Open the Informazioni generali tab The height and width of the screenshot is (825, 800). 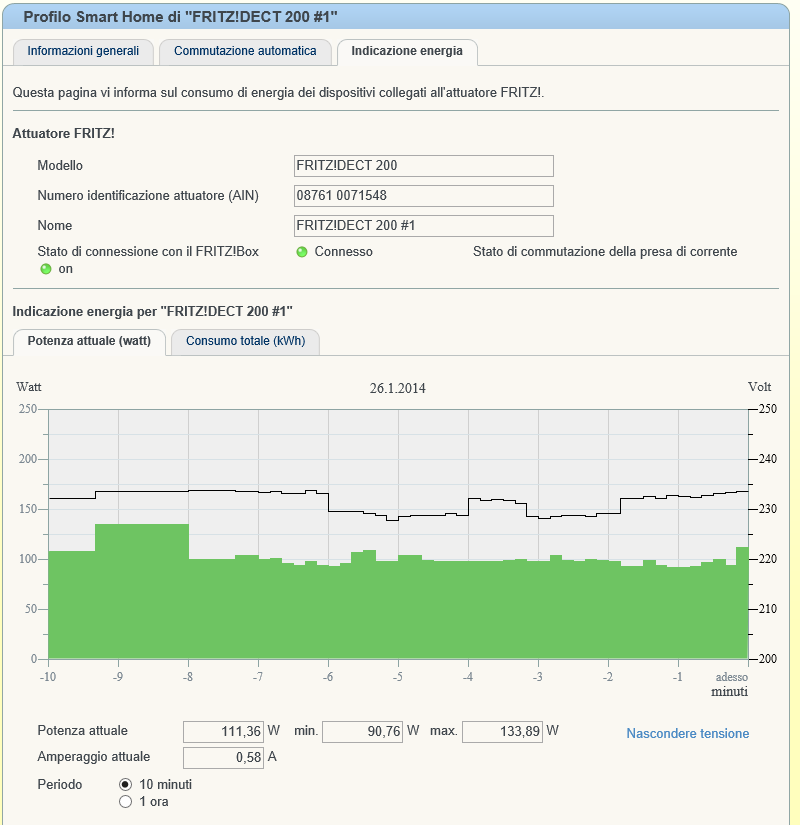[x=83, y=52]
